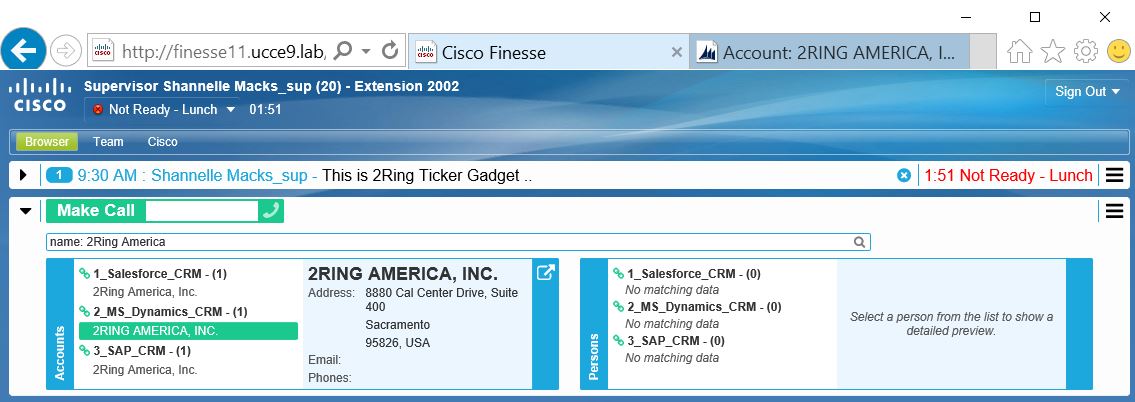1135x402 pixels.
Task: Expand the ticker gadget triangle
Action: [24, 175]
